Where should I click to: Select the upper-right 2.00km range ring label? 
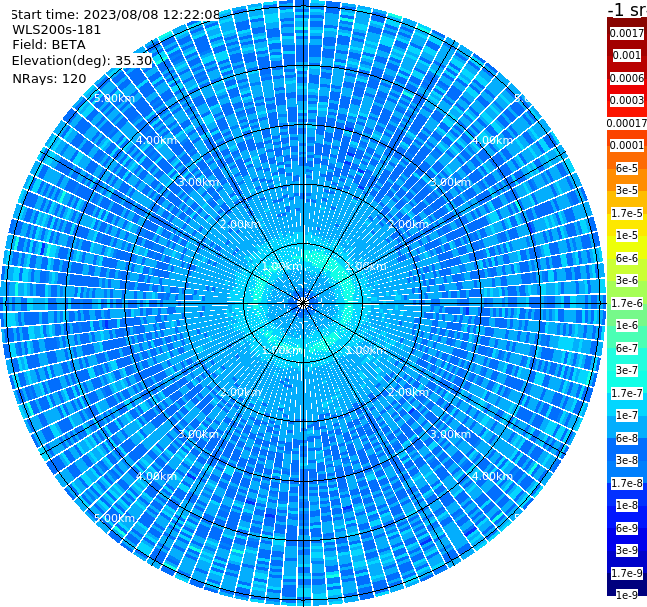point(409,224)
